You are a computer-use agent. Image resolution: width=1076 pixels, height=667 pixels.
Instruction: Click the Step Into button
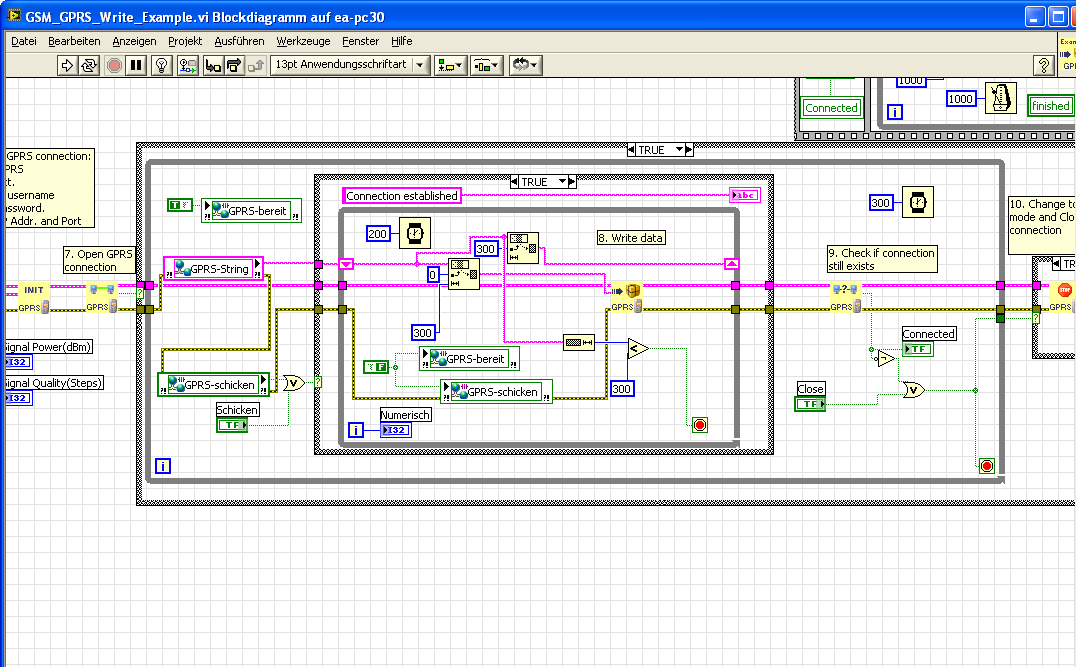point(212,65)
